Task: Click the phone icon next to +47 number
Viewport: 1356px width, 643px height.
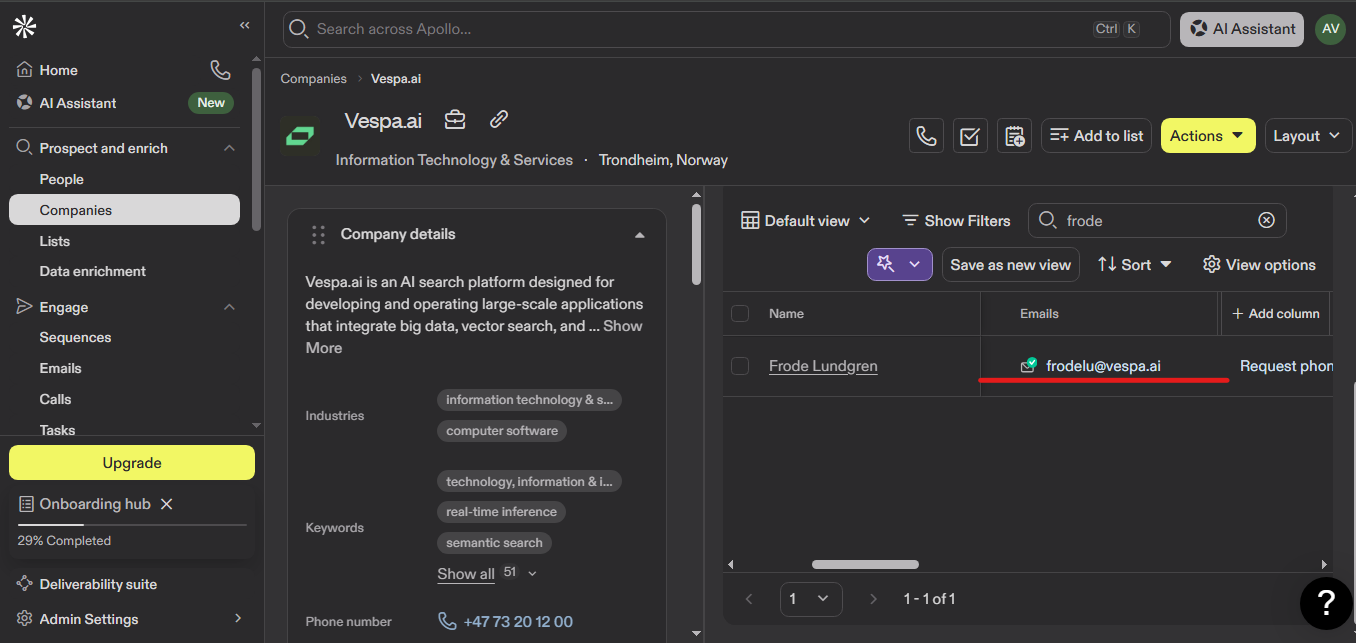Action: click(x=447, y=621)
